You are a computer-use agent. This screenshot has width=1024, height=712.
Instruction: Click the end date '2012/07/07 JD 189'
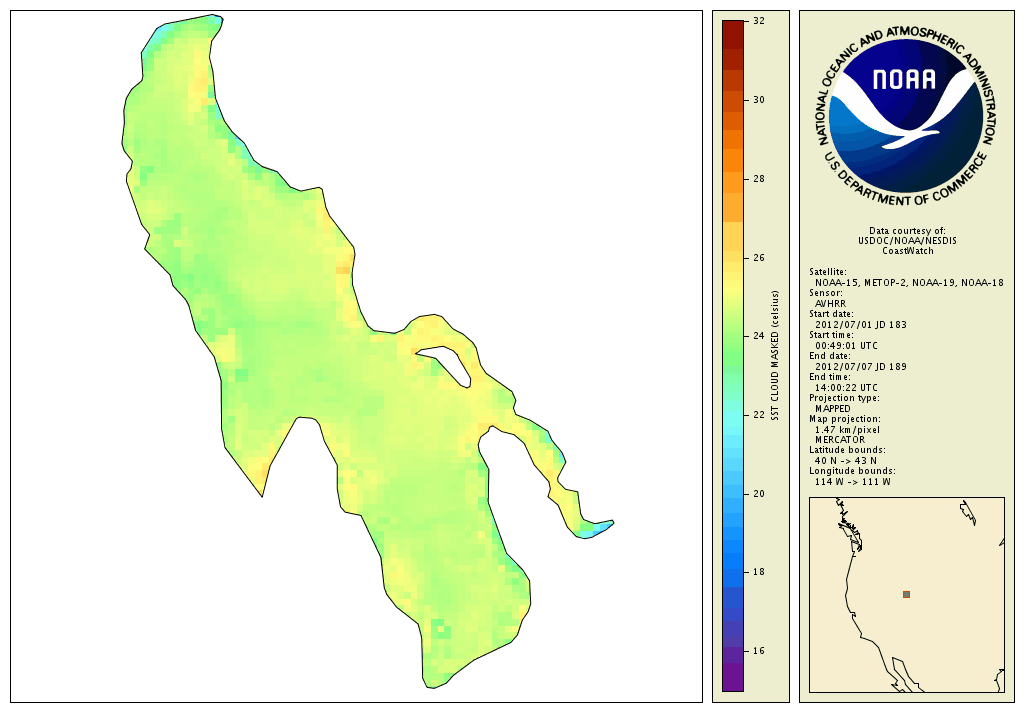[861, 366]
